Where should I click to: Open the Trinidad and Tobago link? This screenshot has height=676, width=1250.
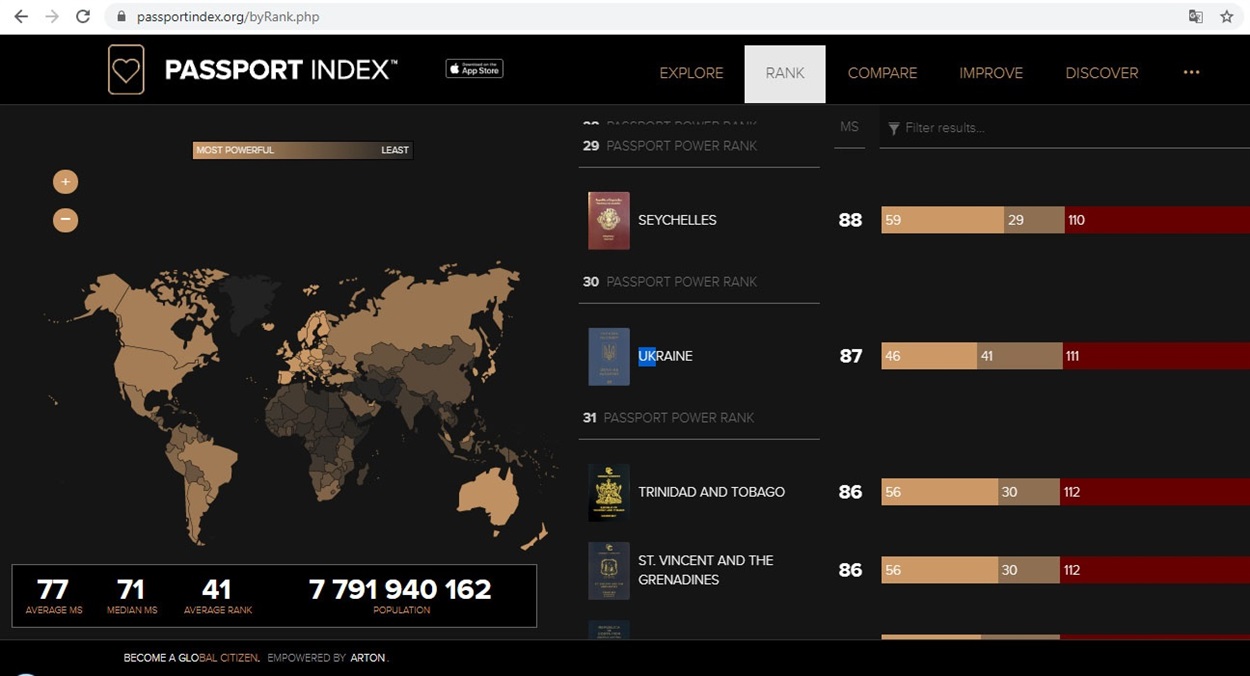point(712,492)
